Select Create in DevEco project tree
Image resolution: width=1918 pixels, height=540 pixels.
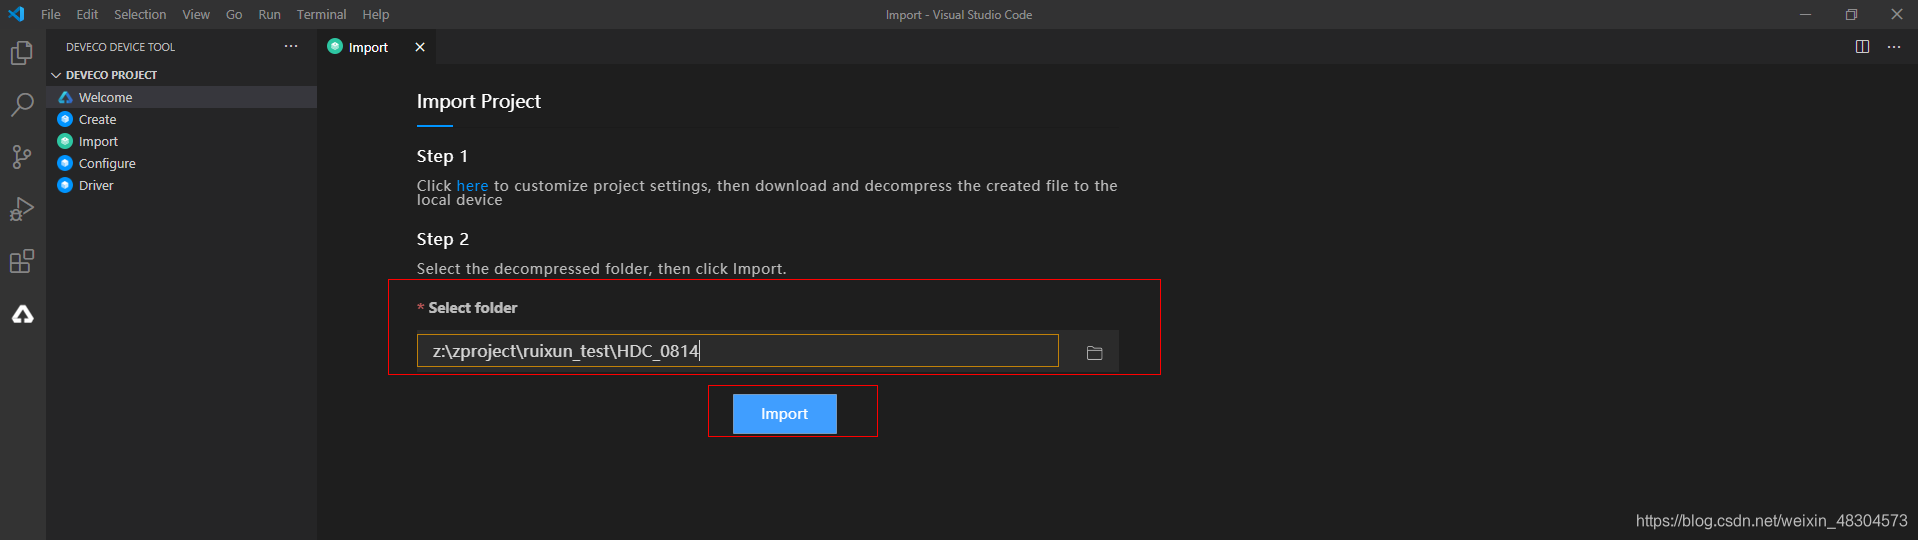[182, 119]
